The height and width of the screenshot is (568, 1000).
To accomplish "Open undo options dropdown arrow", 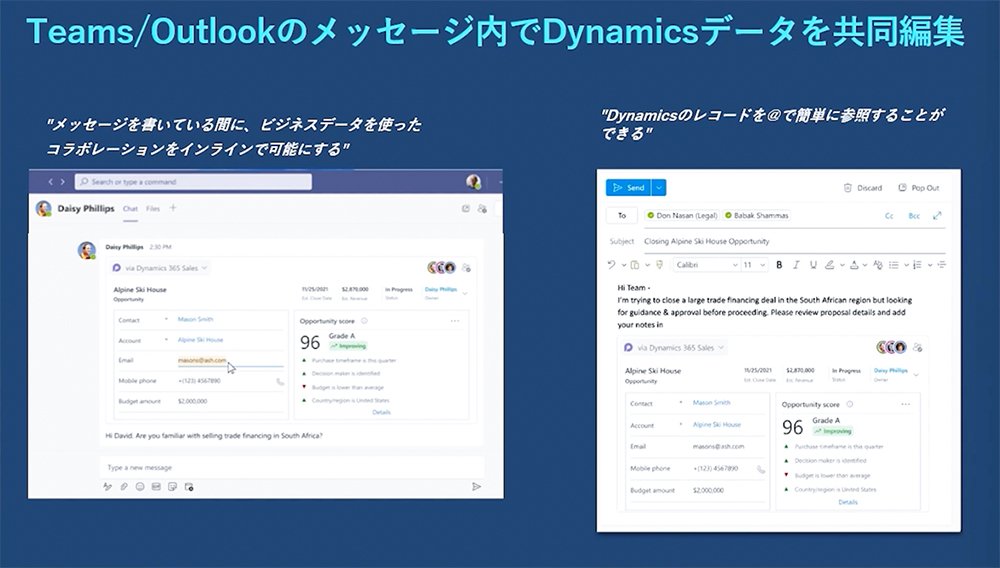I will tap(624, 265).
